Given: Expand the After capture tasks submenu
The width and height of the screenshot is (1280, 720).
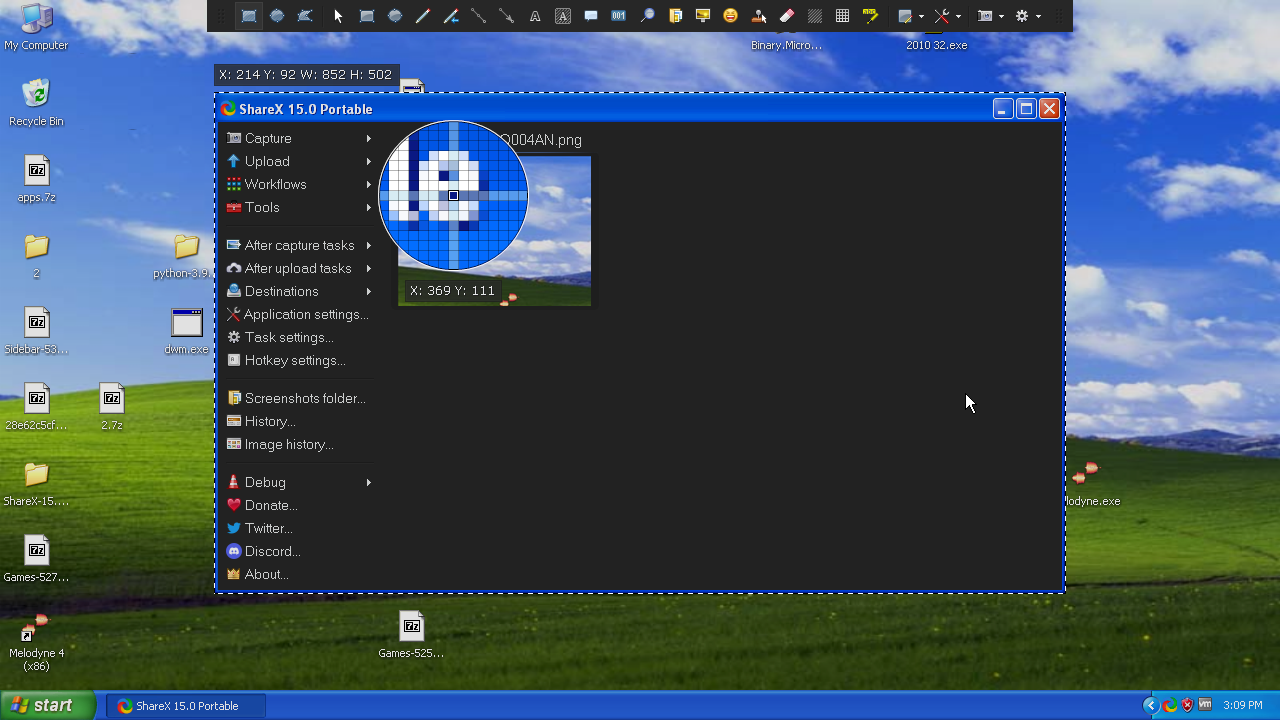Looking at the screenshot, I should pos(299,245).
